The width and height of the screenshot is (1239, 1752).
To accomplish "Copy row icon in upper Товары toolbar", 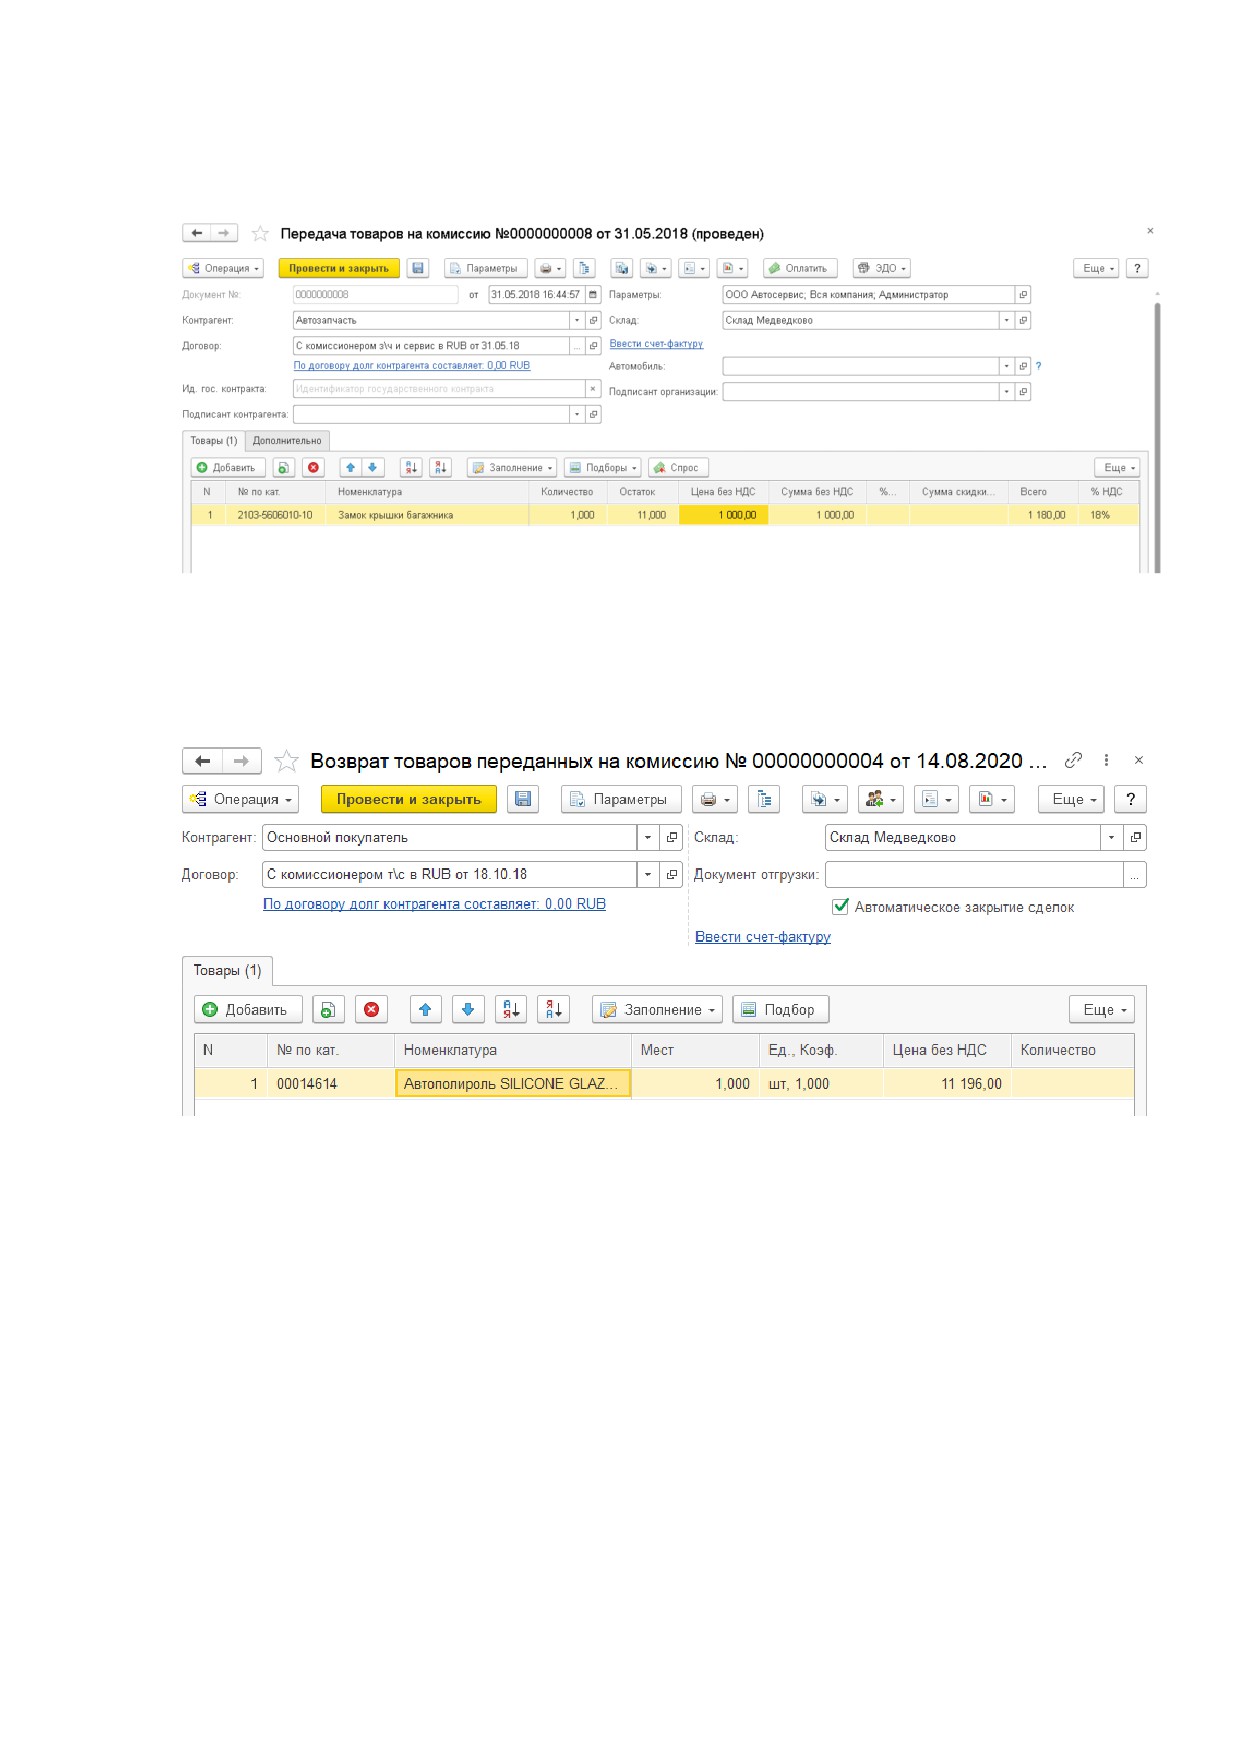I will pyautogui.click(x=283, y=467).
